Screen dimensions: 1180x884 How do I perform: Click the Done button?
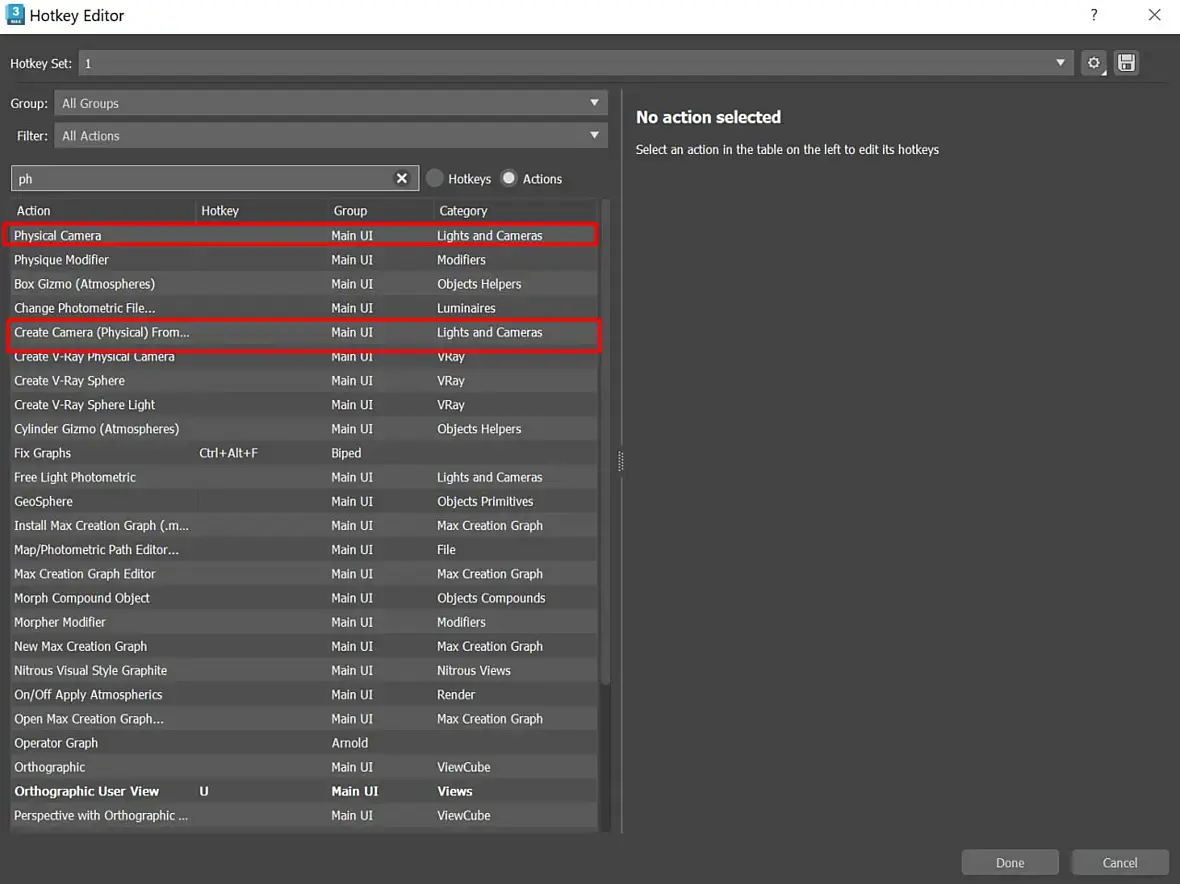(x=1010, y=862)
